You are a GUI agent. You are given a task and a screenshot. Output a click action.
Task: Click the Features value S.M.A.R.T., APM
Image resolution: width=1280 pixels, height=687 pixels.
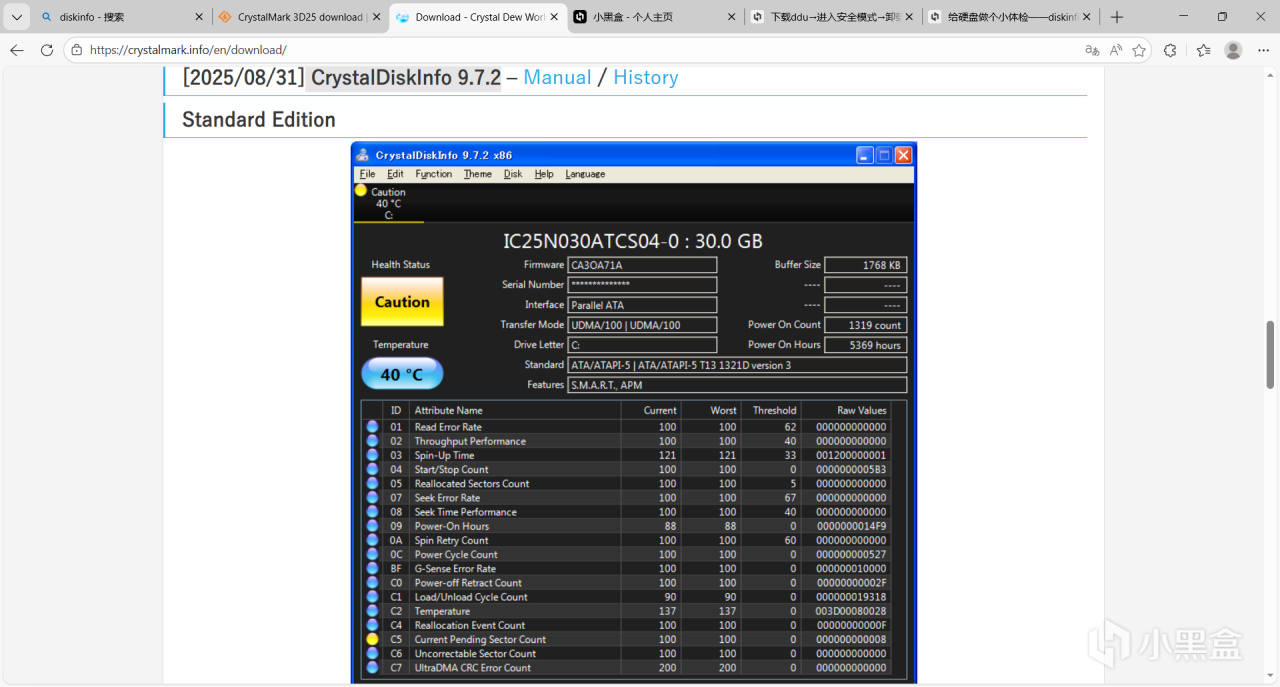point(737,385)
